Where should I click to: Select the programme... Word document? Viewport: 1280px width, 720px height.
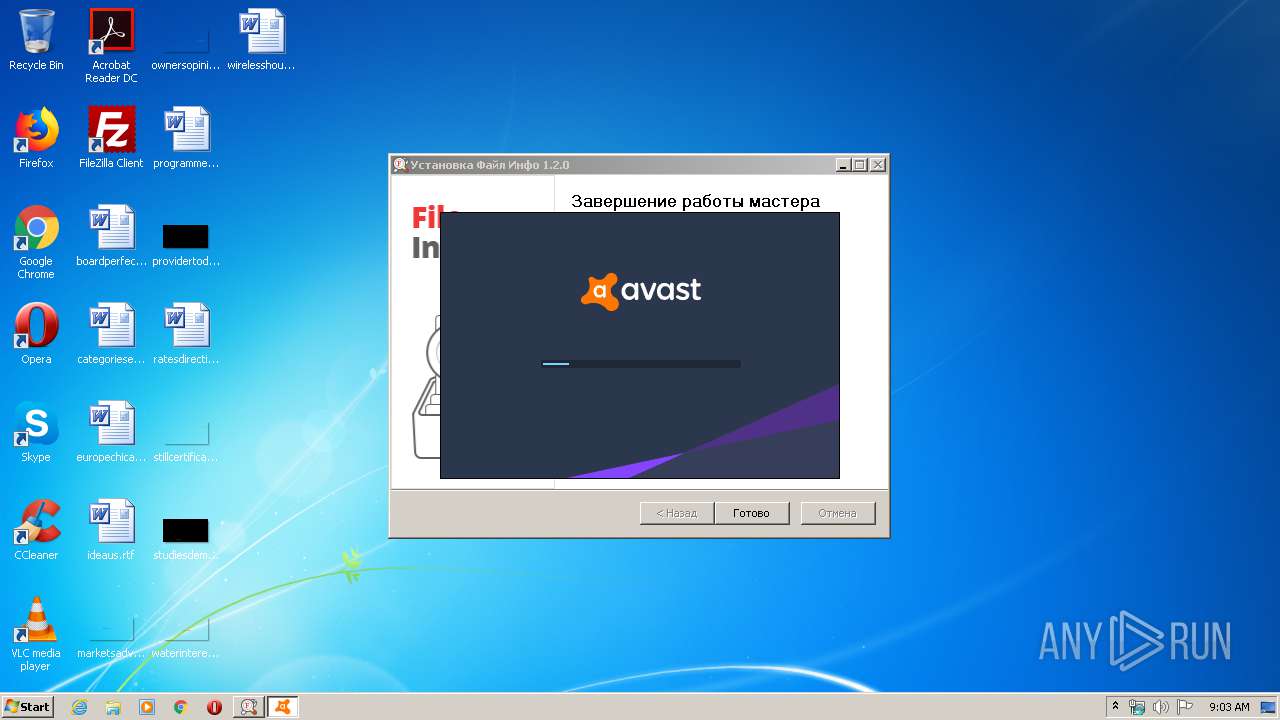tap(186, 138)
